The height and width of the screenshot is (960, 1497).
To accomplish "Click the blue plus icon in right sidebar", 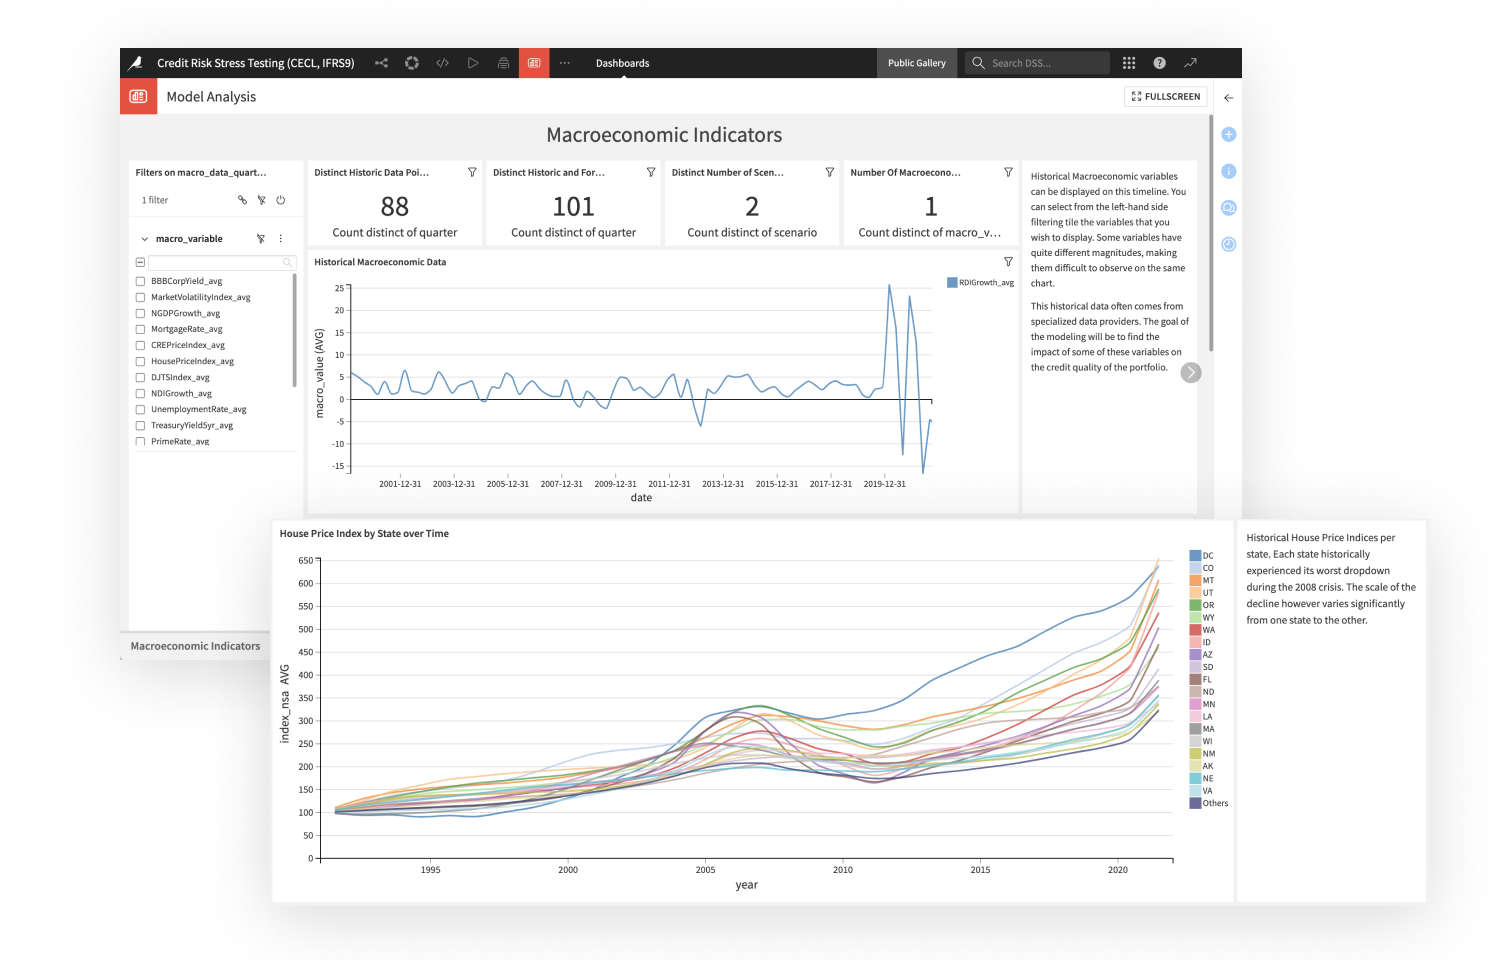I will [1229, 135].
